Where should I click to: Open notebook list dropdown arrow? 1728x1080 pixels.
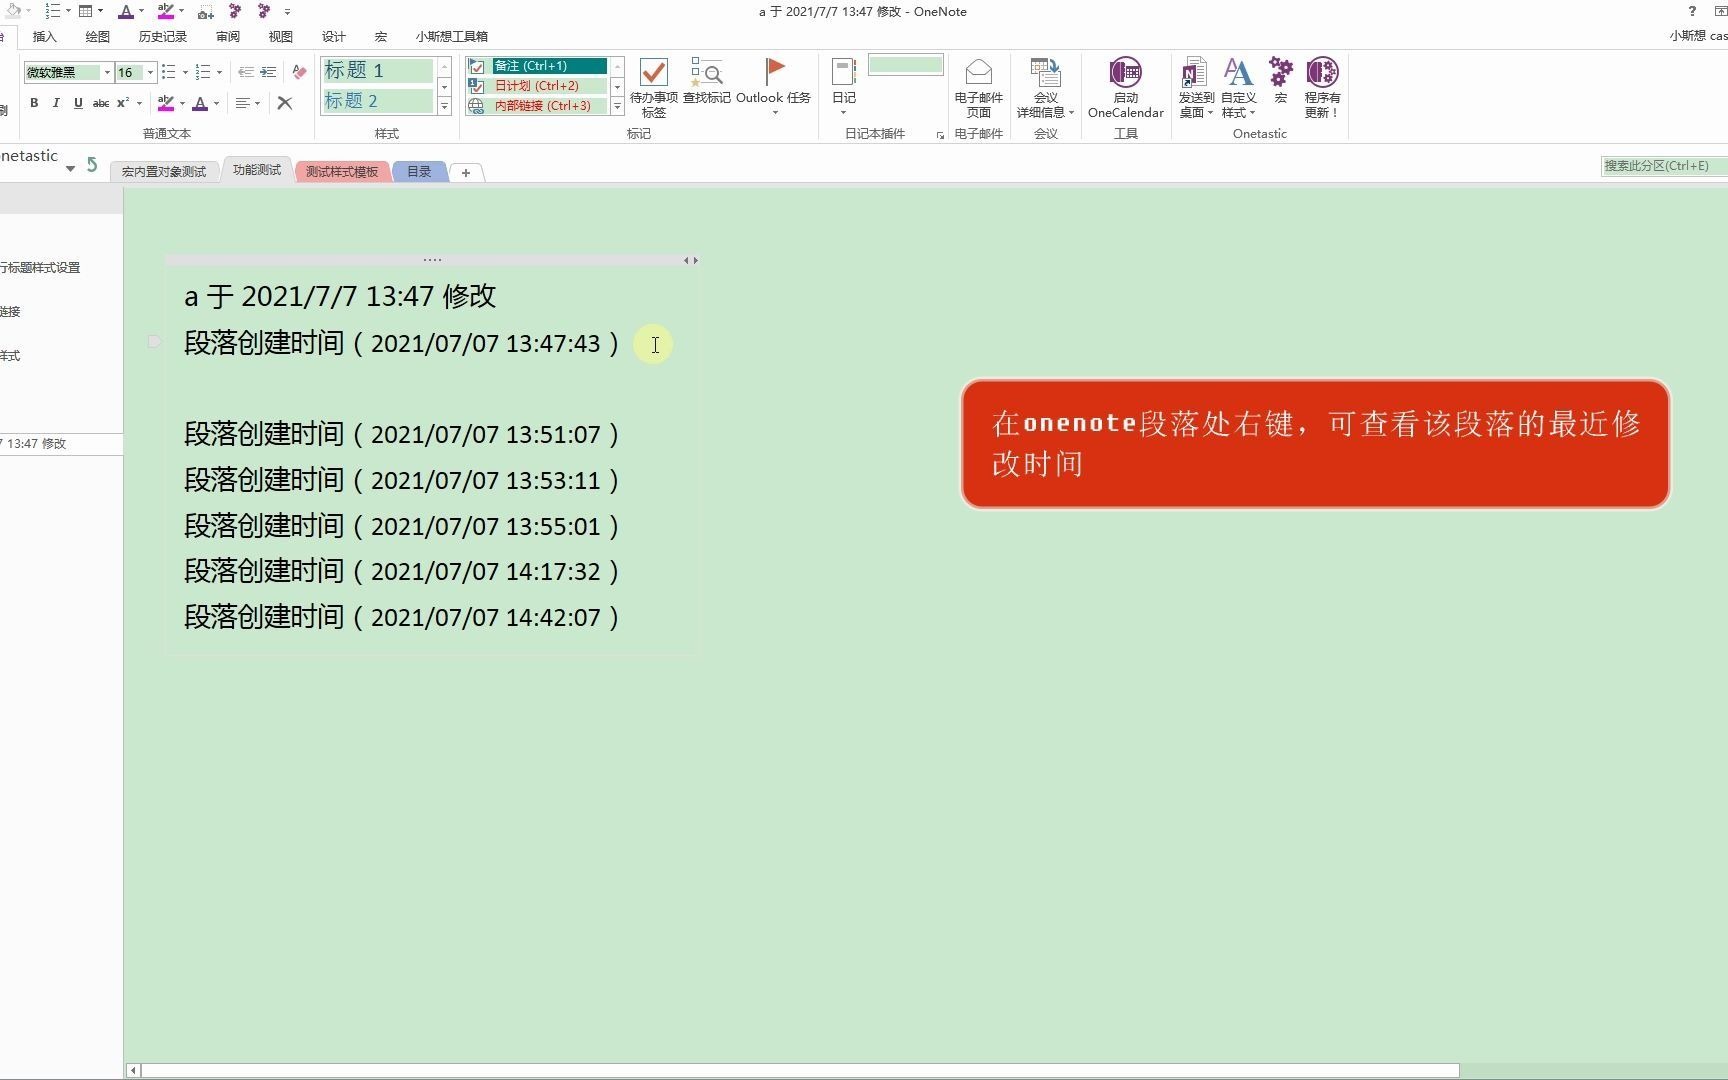70,168
